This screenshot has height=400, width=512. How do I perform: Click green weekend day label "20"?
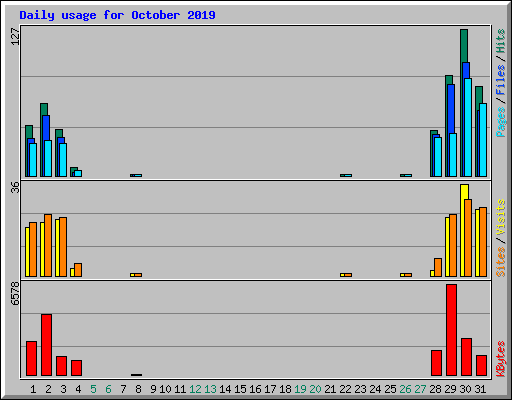click(315, 389)
